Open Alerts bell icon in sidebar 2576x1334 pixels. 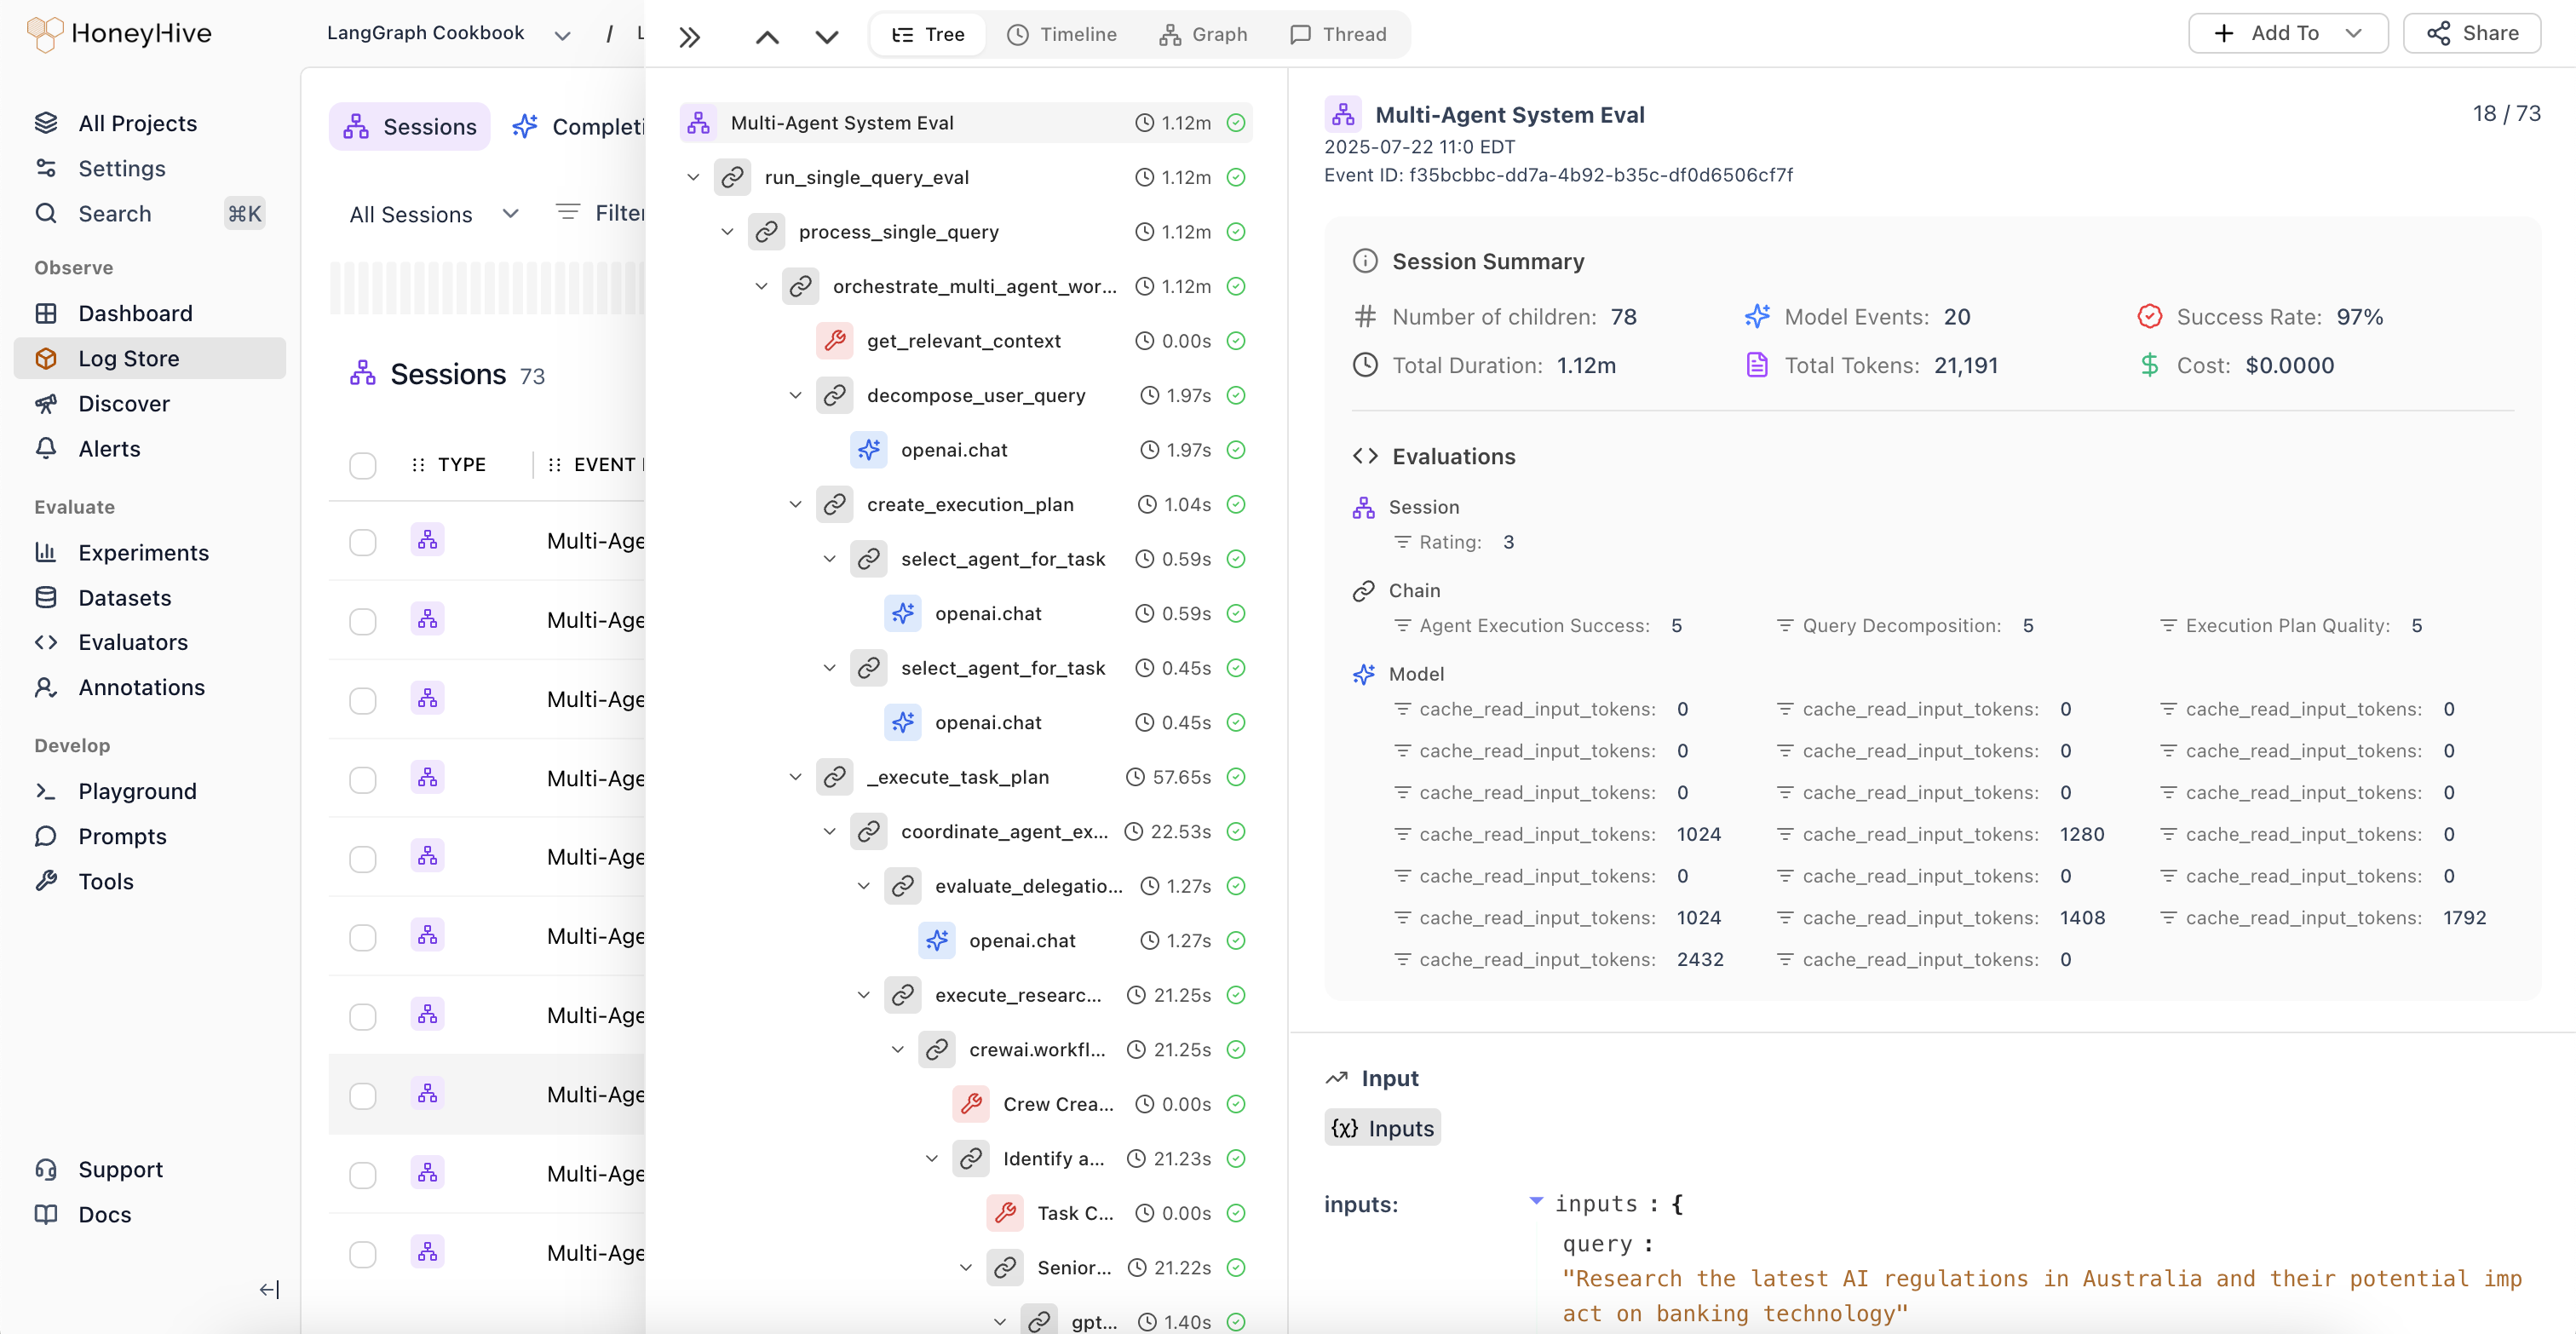click(46, 448)
